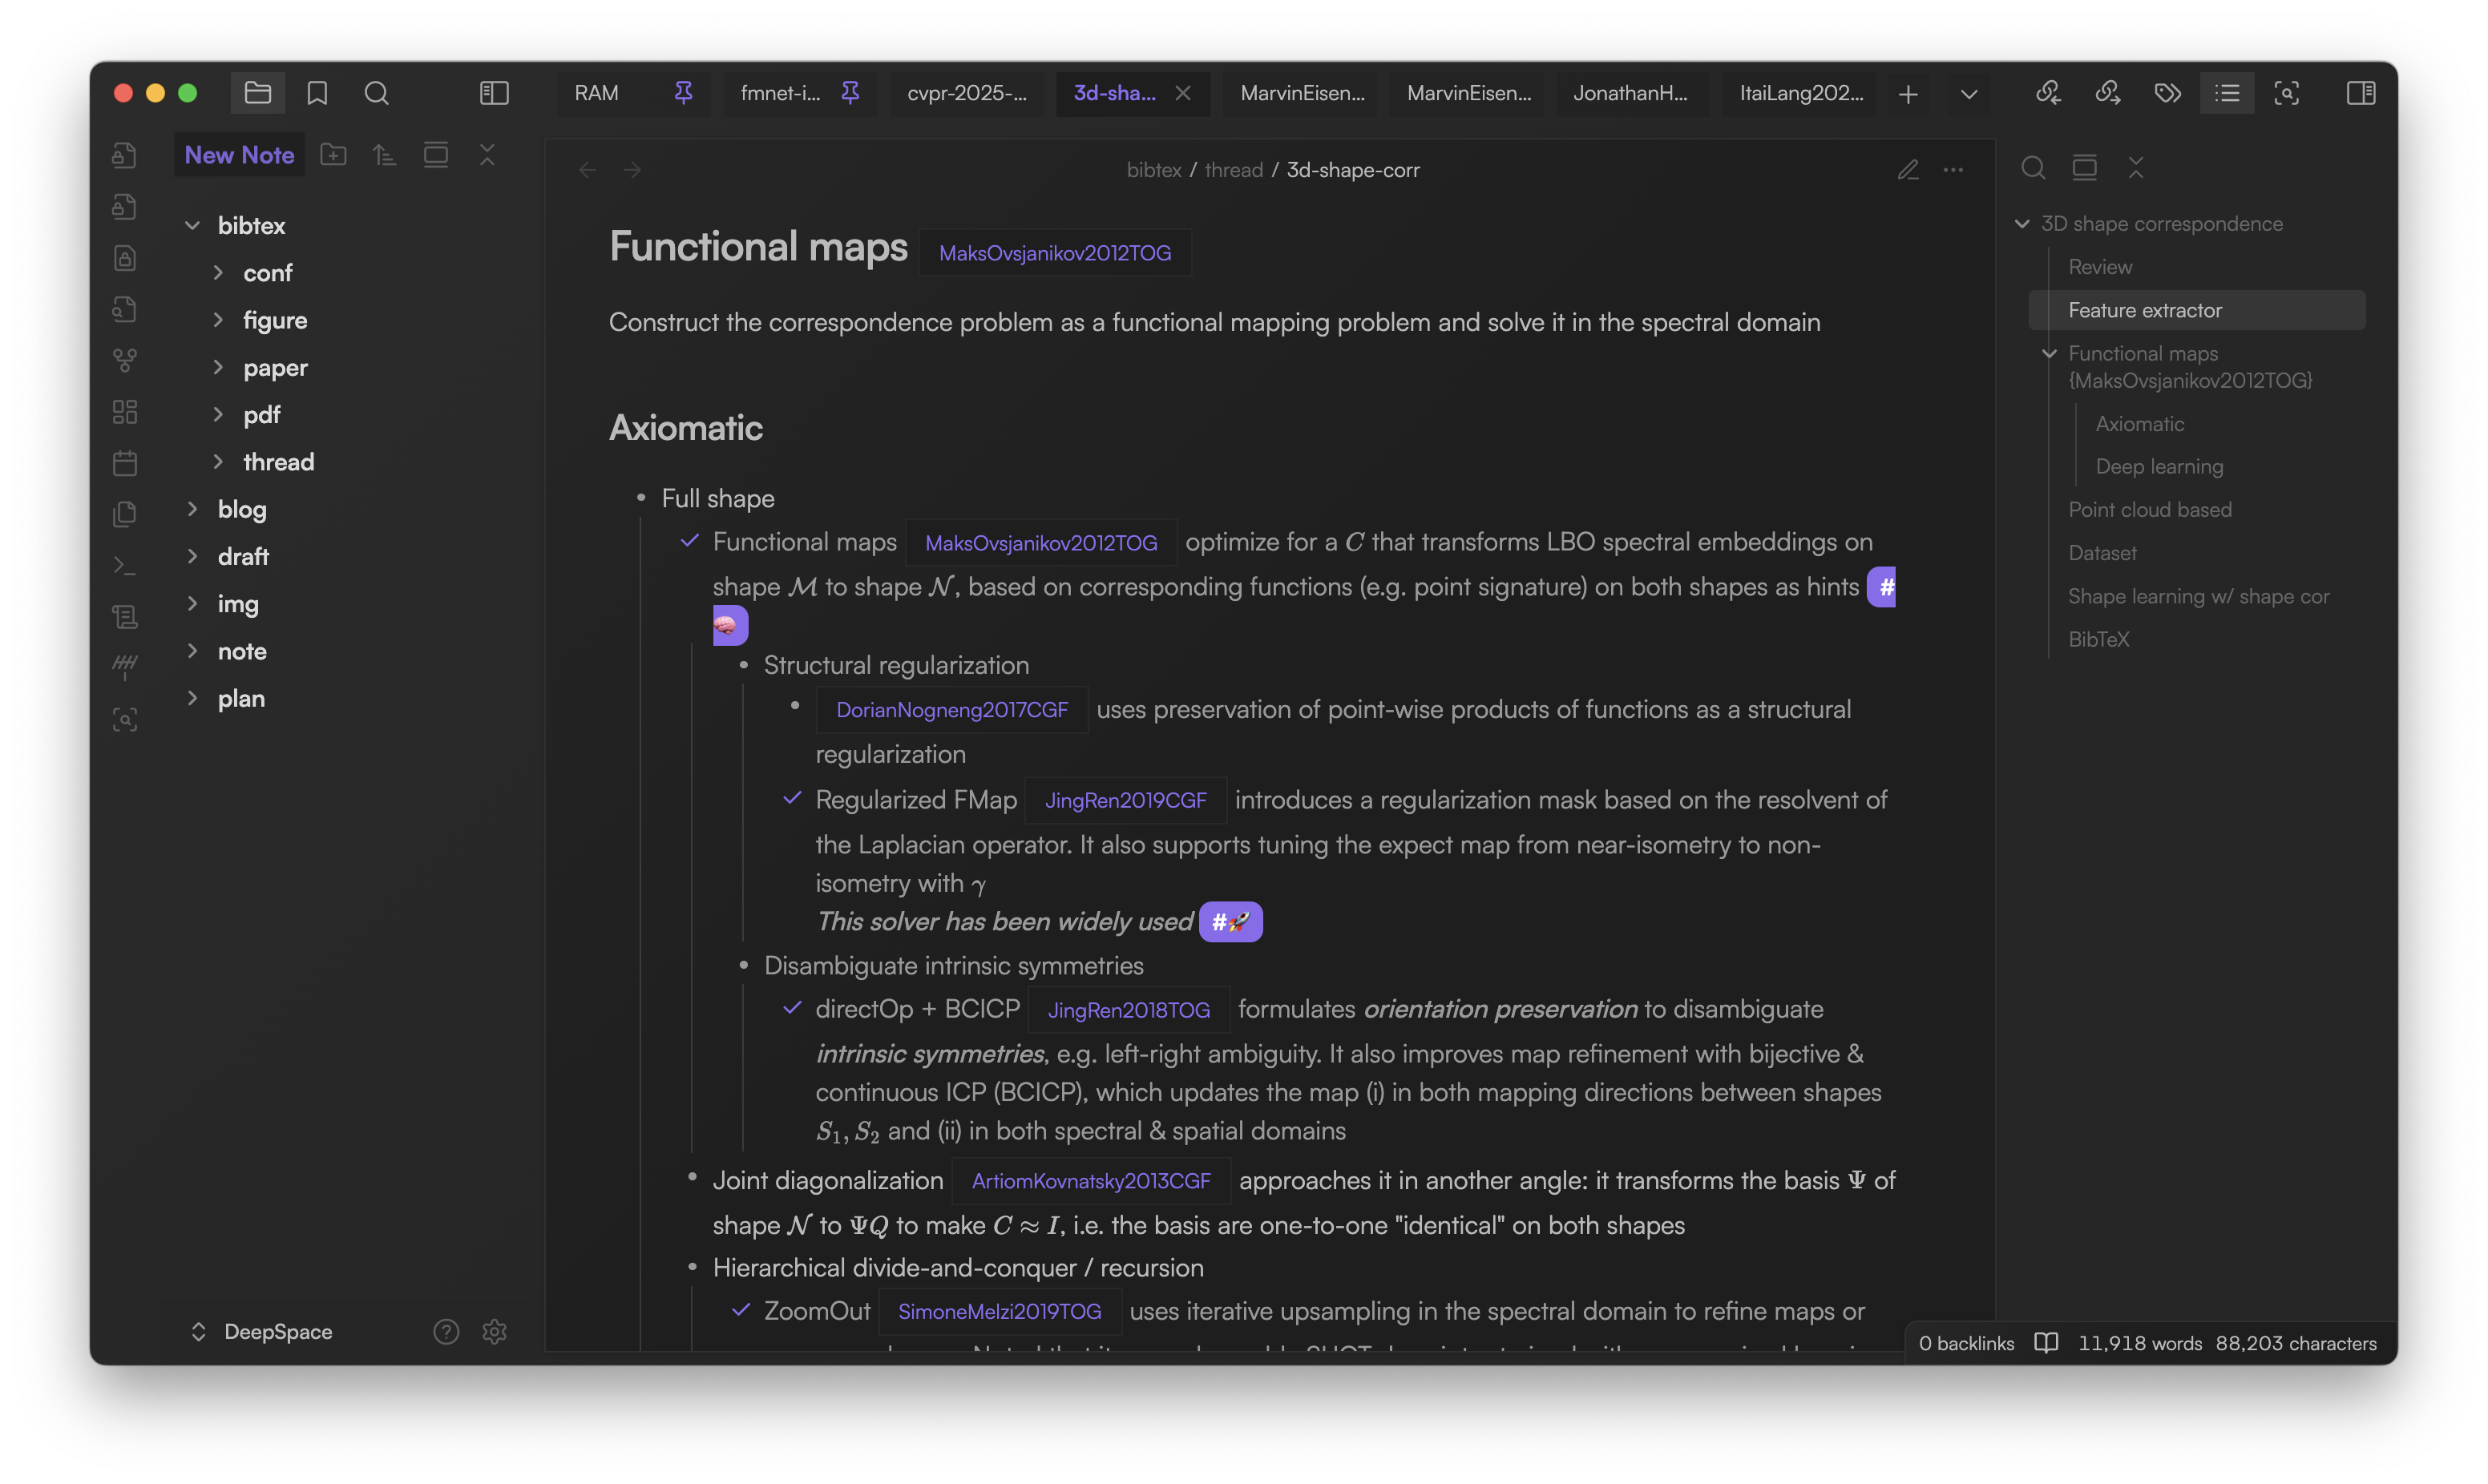Viewport: 2488px width, 1484px height.
Task: Click the outline list icon
Action: point(2227,93)
